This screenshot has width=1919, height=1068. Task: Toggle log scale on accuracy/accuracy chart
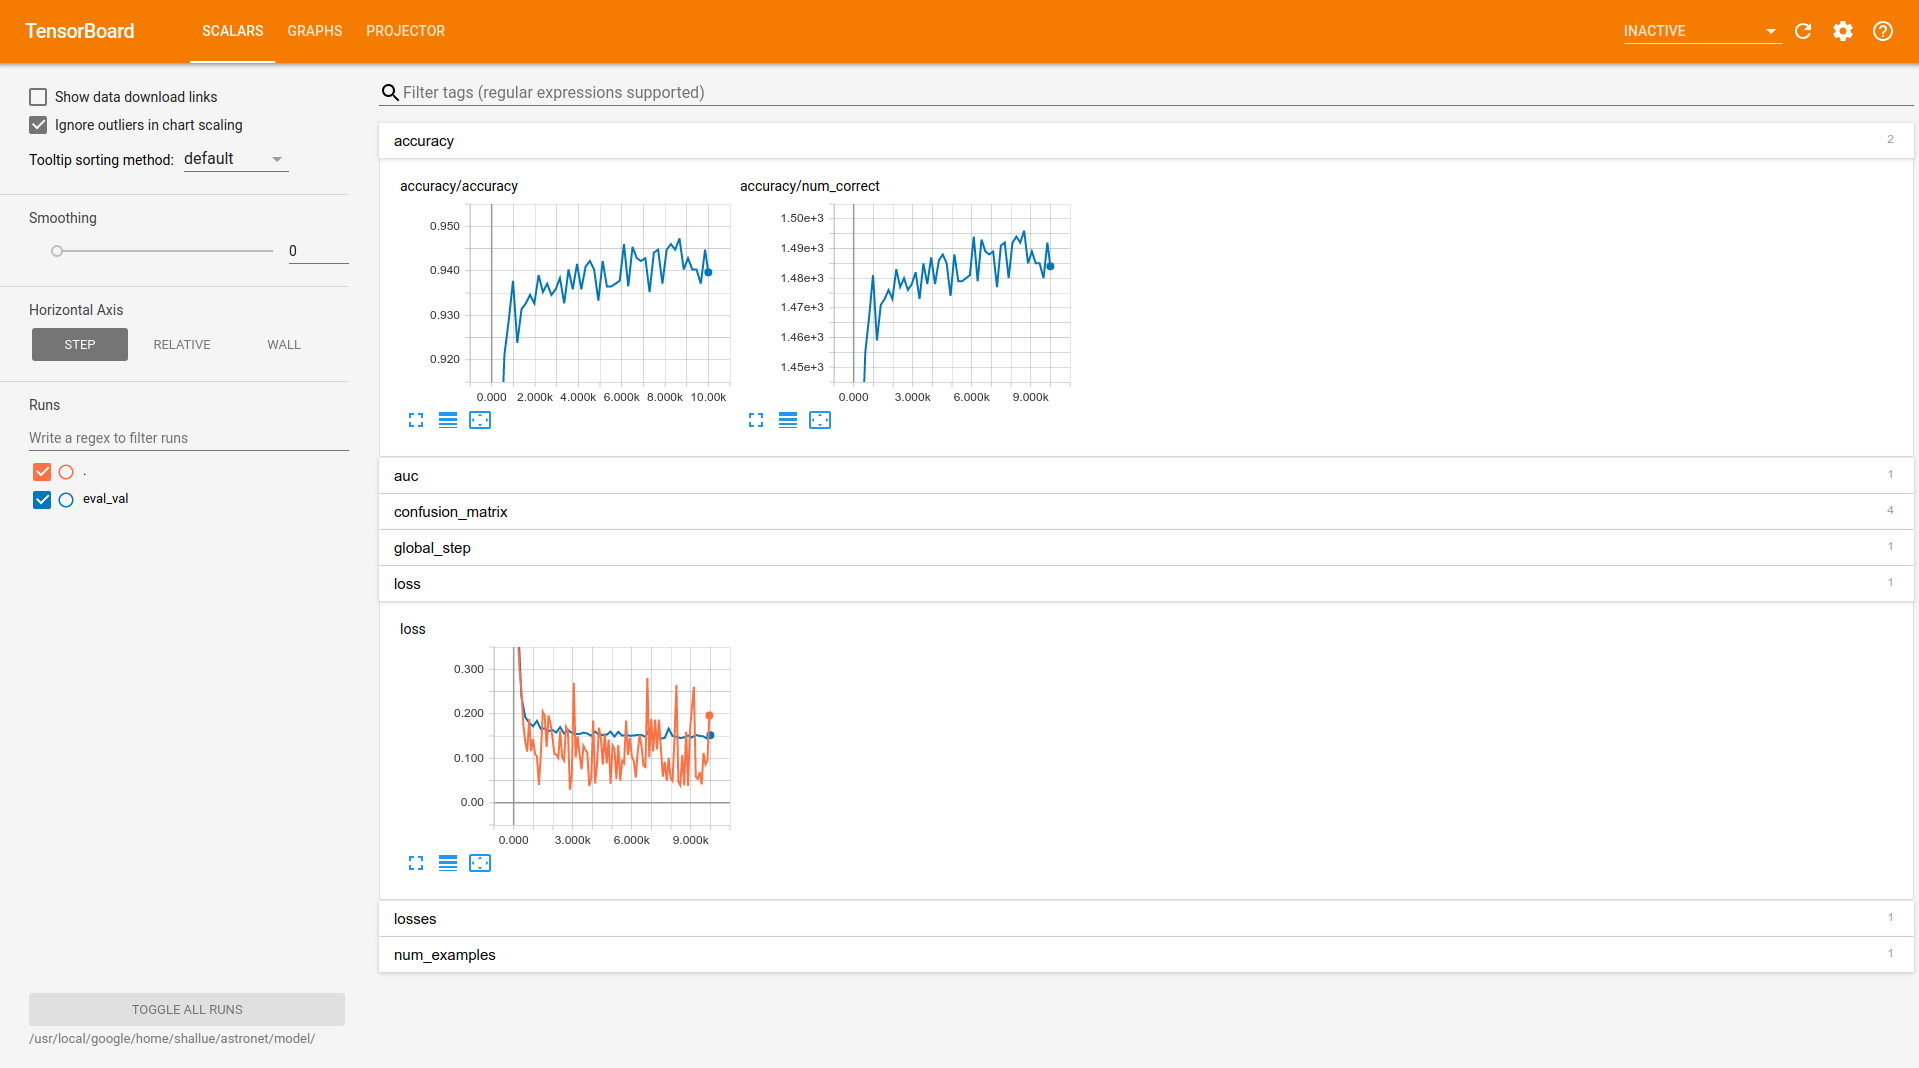(448, 420)
